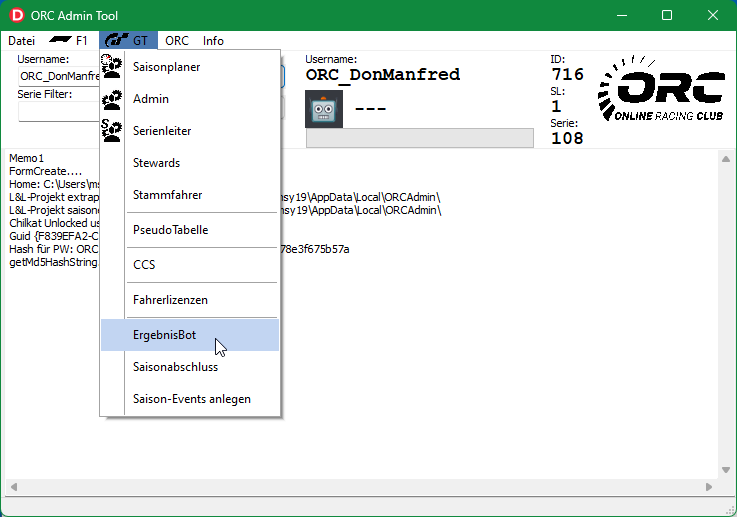The width and height of the screenshot is (737, 517).
Task: Open the F1 menu with the F1 logo
Action: 69,41
